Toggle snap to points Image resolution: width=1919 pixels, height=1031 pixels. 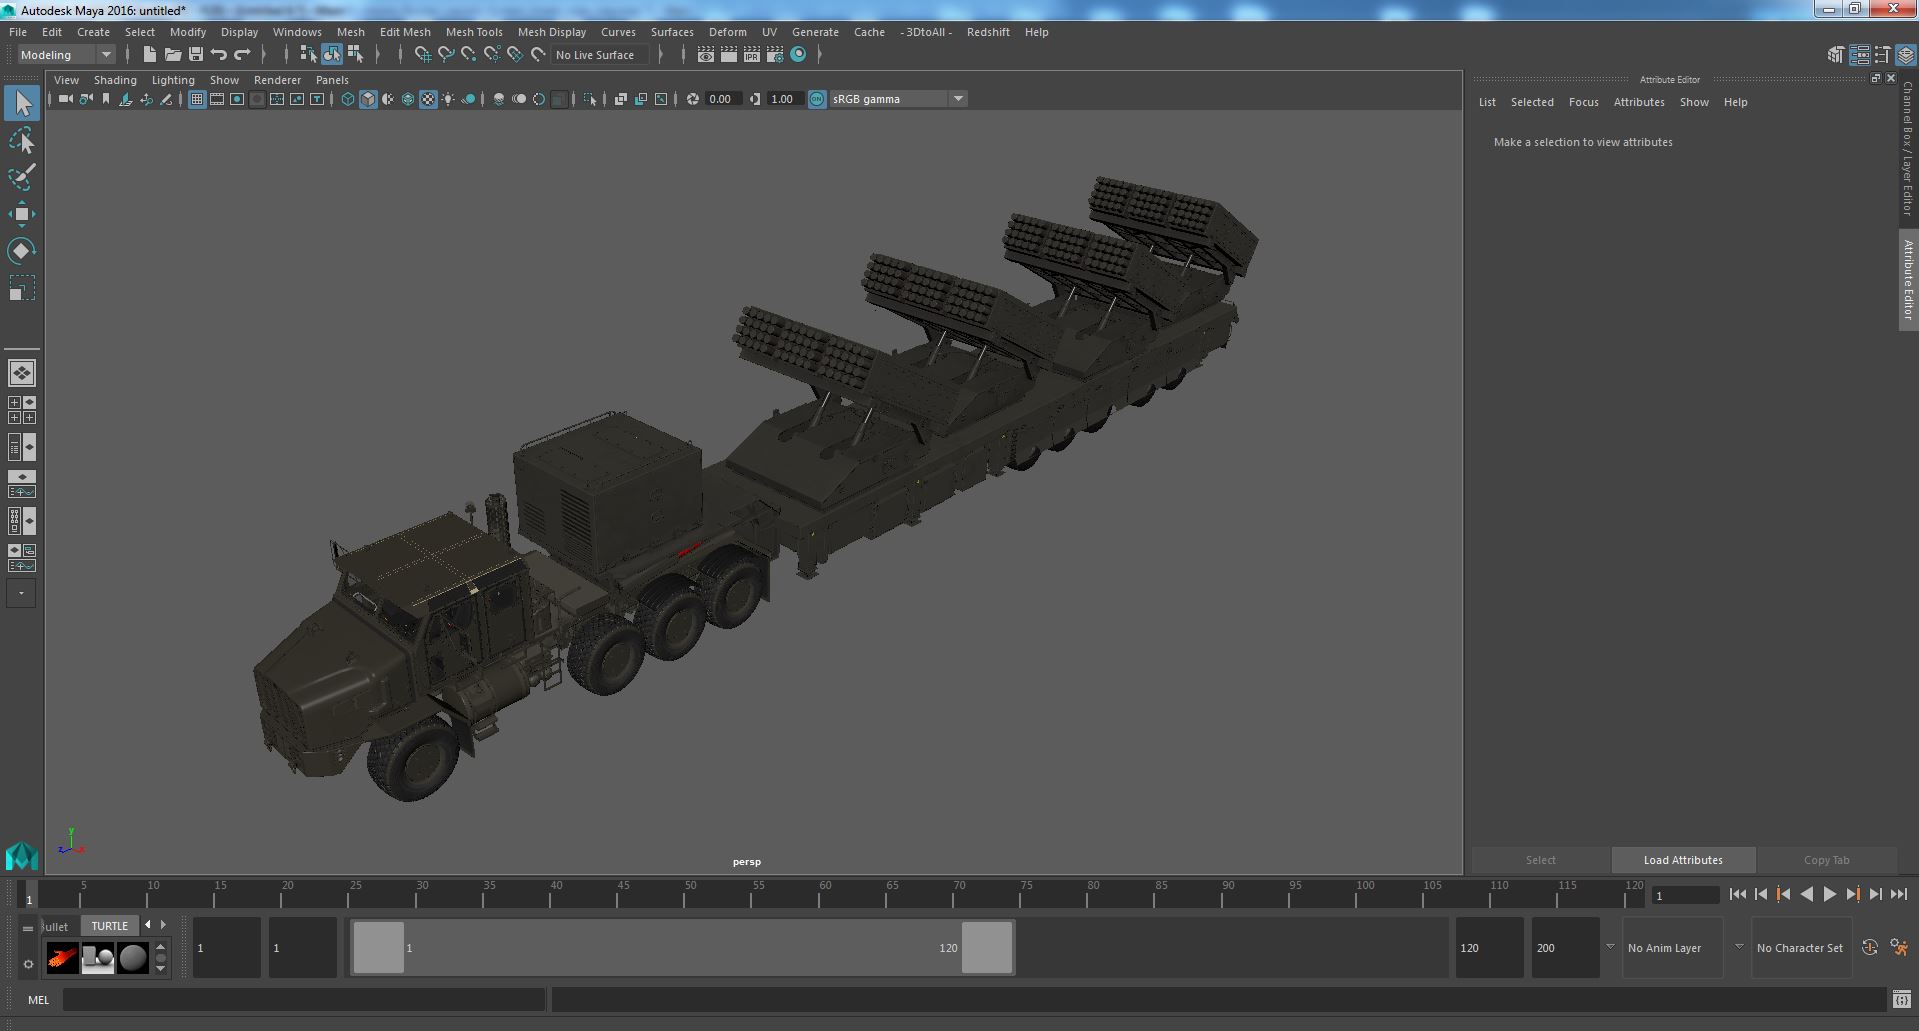click(x=469, y=55)
